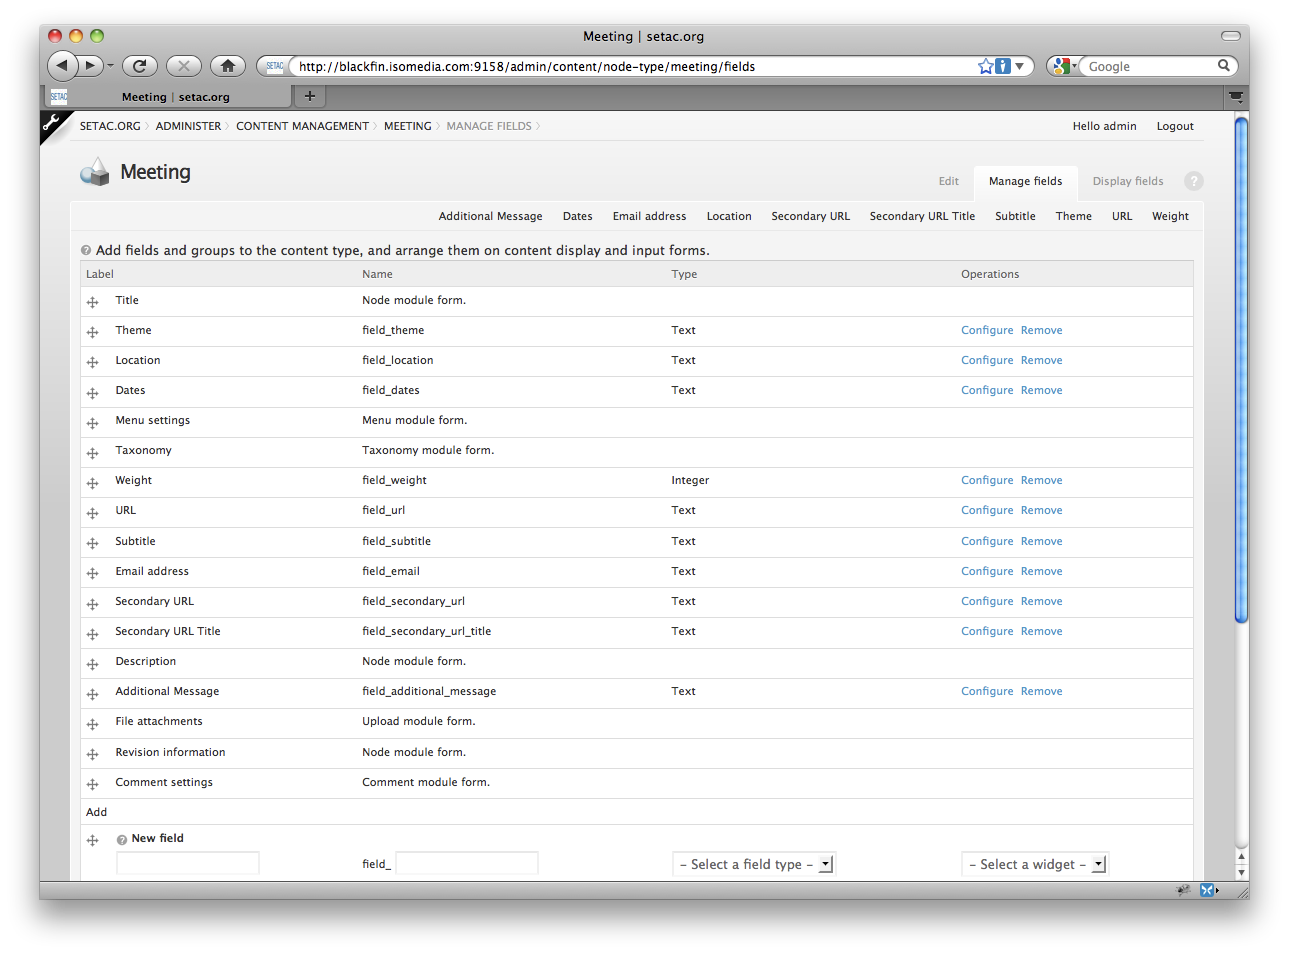Screen dimensions: 1289x954
Task: Reload the page with the browser refresh icon
Action: pos(139,65)
